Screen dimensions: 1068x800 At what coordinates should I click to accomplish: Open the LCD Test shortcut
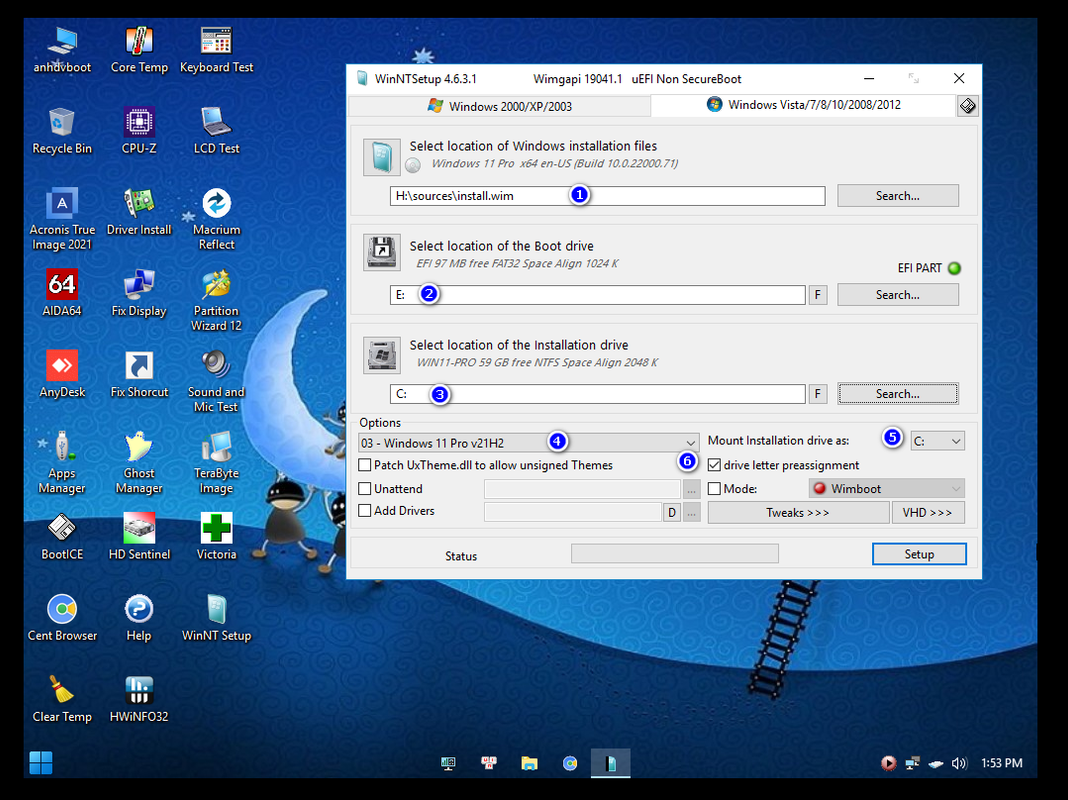[216, 131]
